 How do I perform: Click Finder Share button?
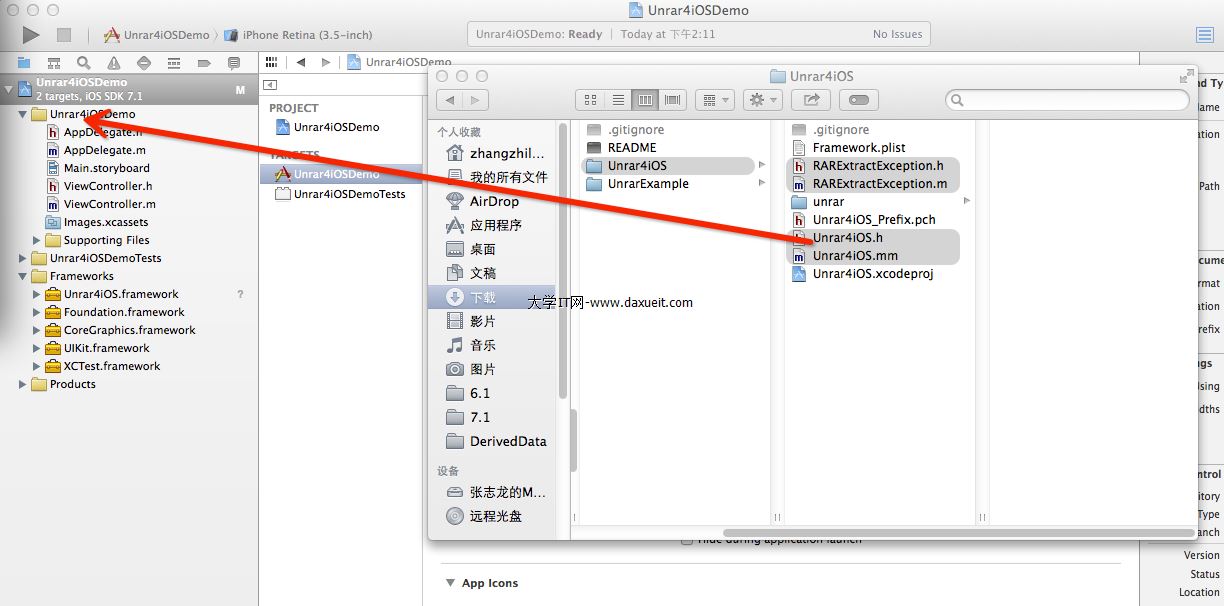[811, 99]
